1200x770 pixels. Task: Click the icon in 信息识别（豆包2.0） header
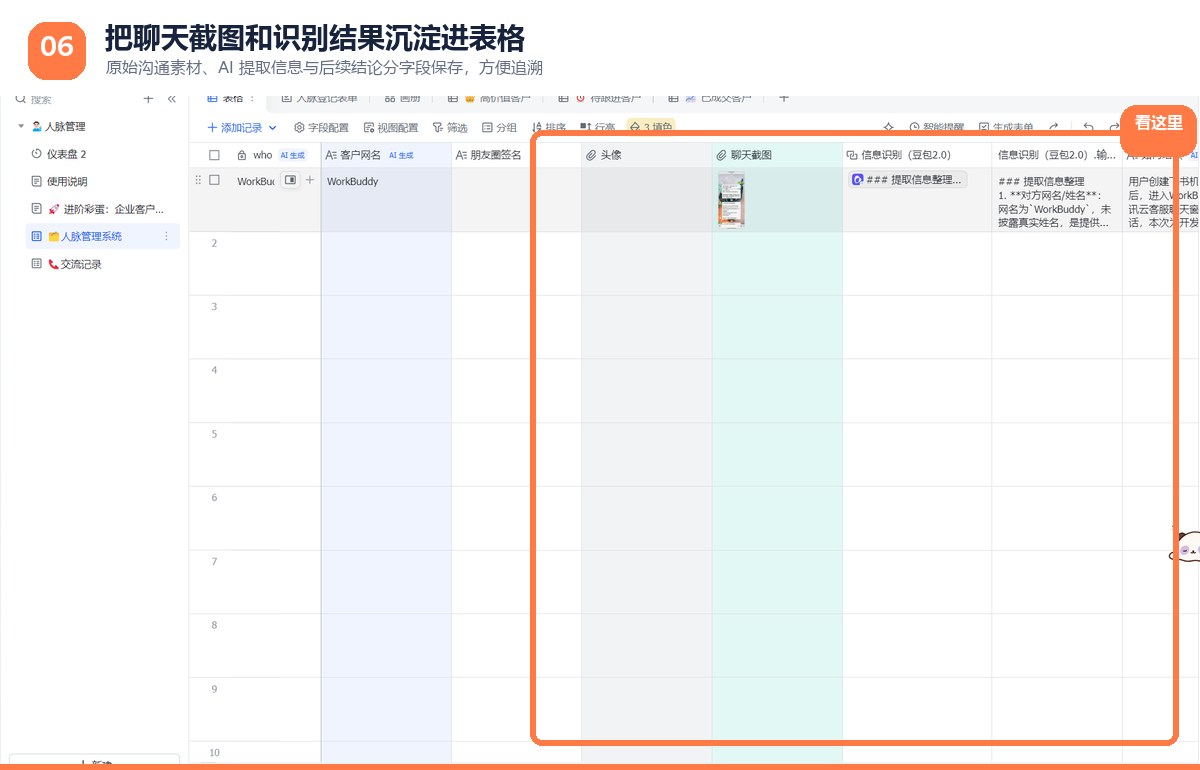pos(852,155)
